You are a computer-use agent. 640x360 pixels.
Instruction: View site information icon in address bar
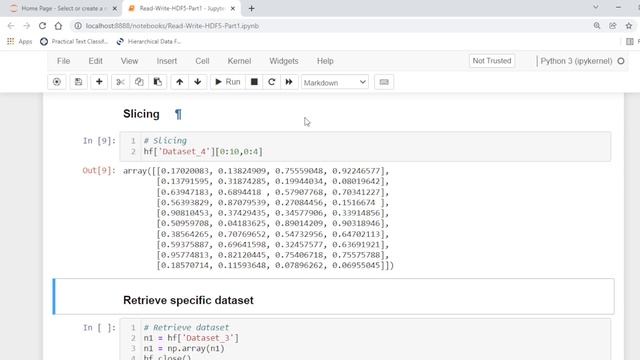coord(78,26)
